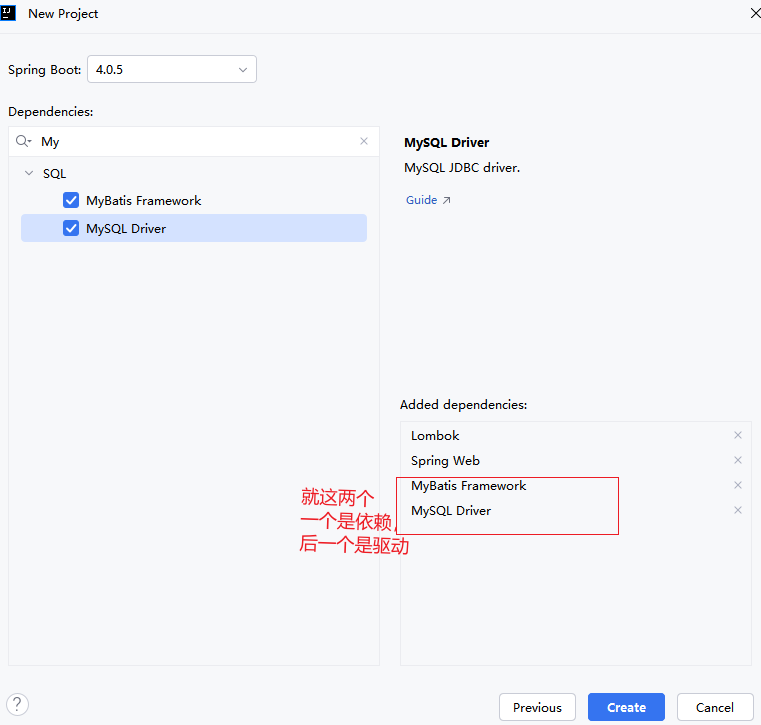Image resolution: width=761 pixels, height=725 pixels.
Task: Select MyBatis Framework in added dependencies list
Action: coord(468,486)
